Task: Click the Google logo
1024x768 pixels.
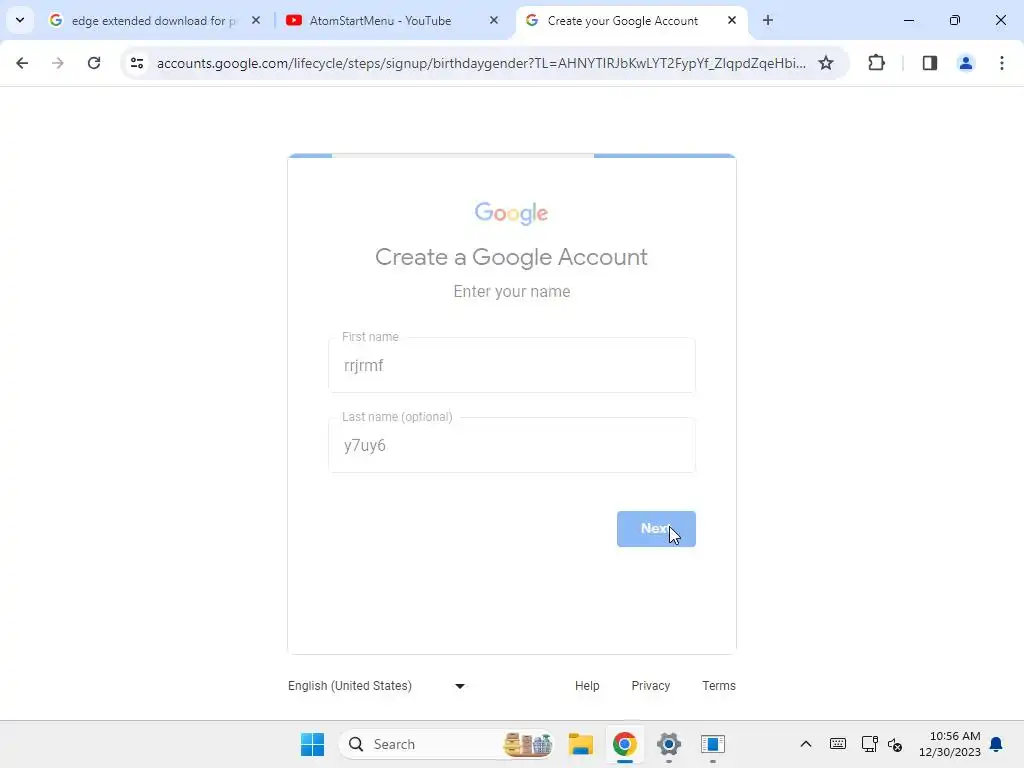Action: coord(511,213)
